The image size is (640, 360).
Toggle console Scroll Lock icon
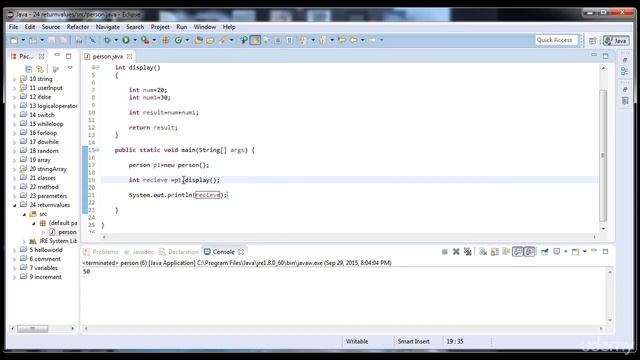(x=495, y=252)
